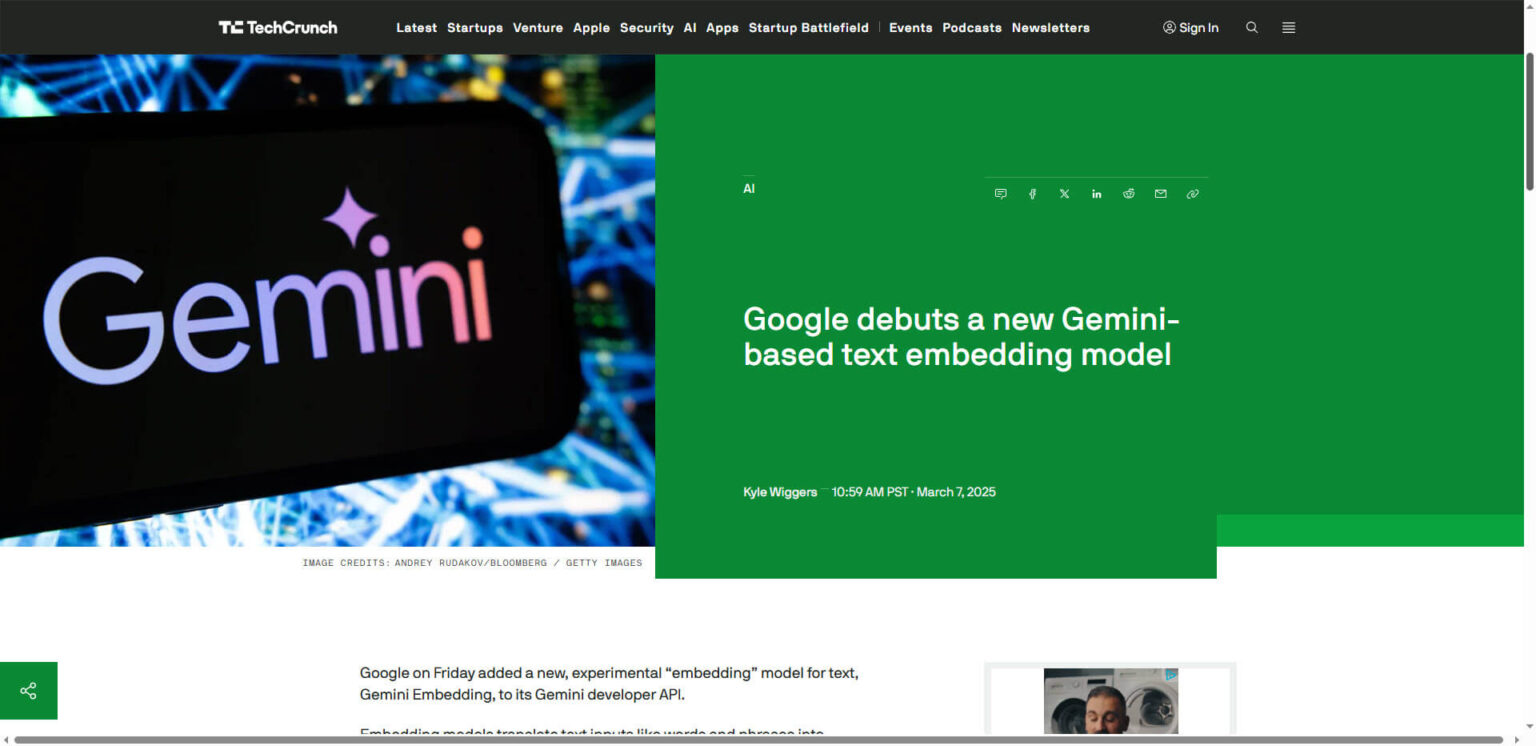This screenshot has height=746, width=1536.
Task: Copy the article link
Action: pos(1192,193)
